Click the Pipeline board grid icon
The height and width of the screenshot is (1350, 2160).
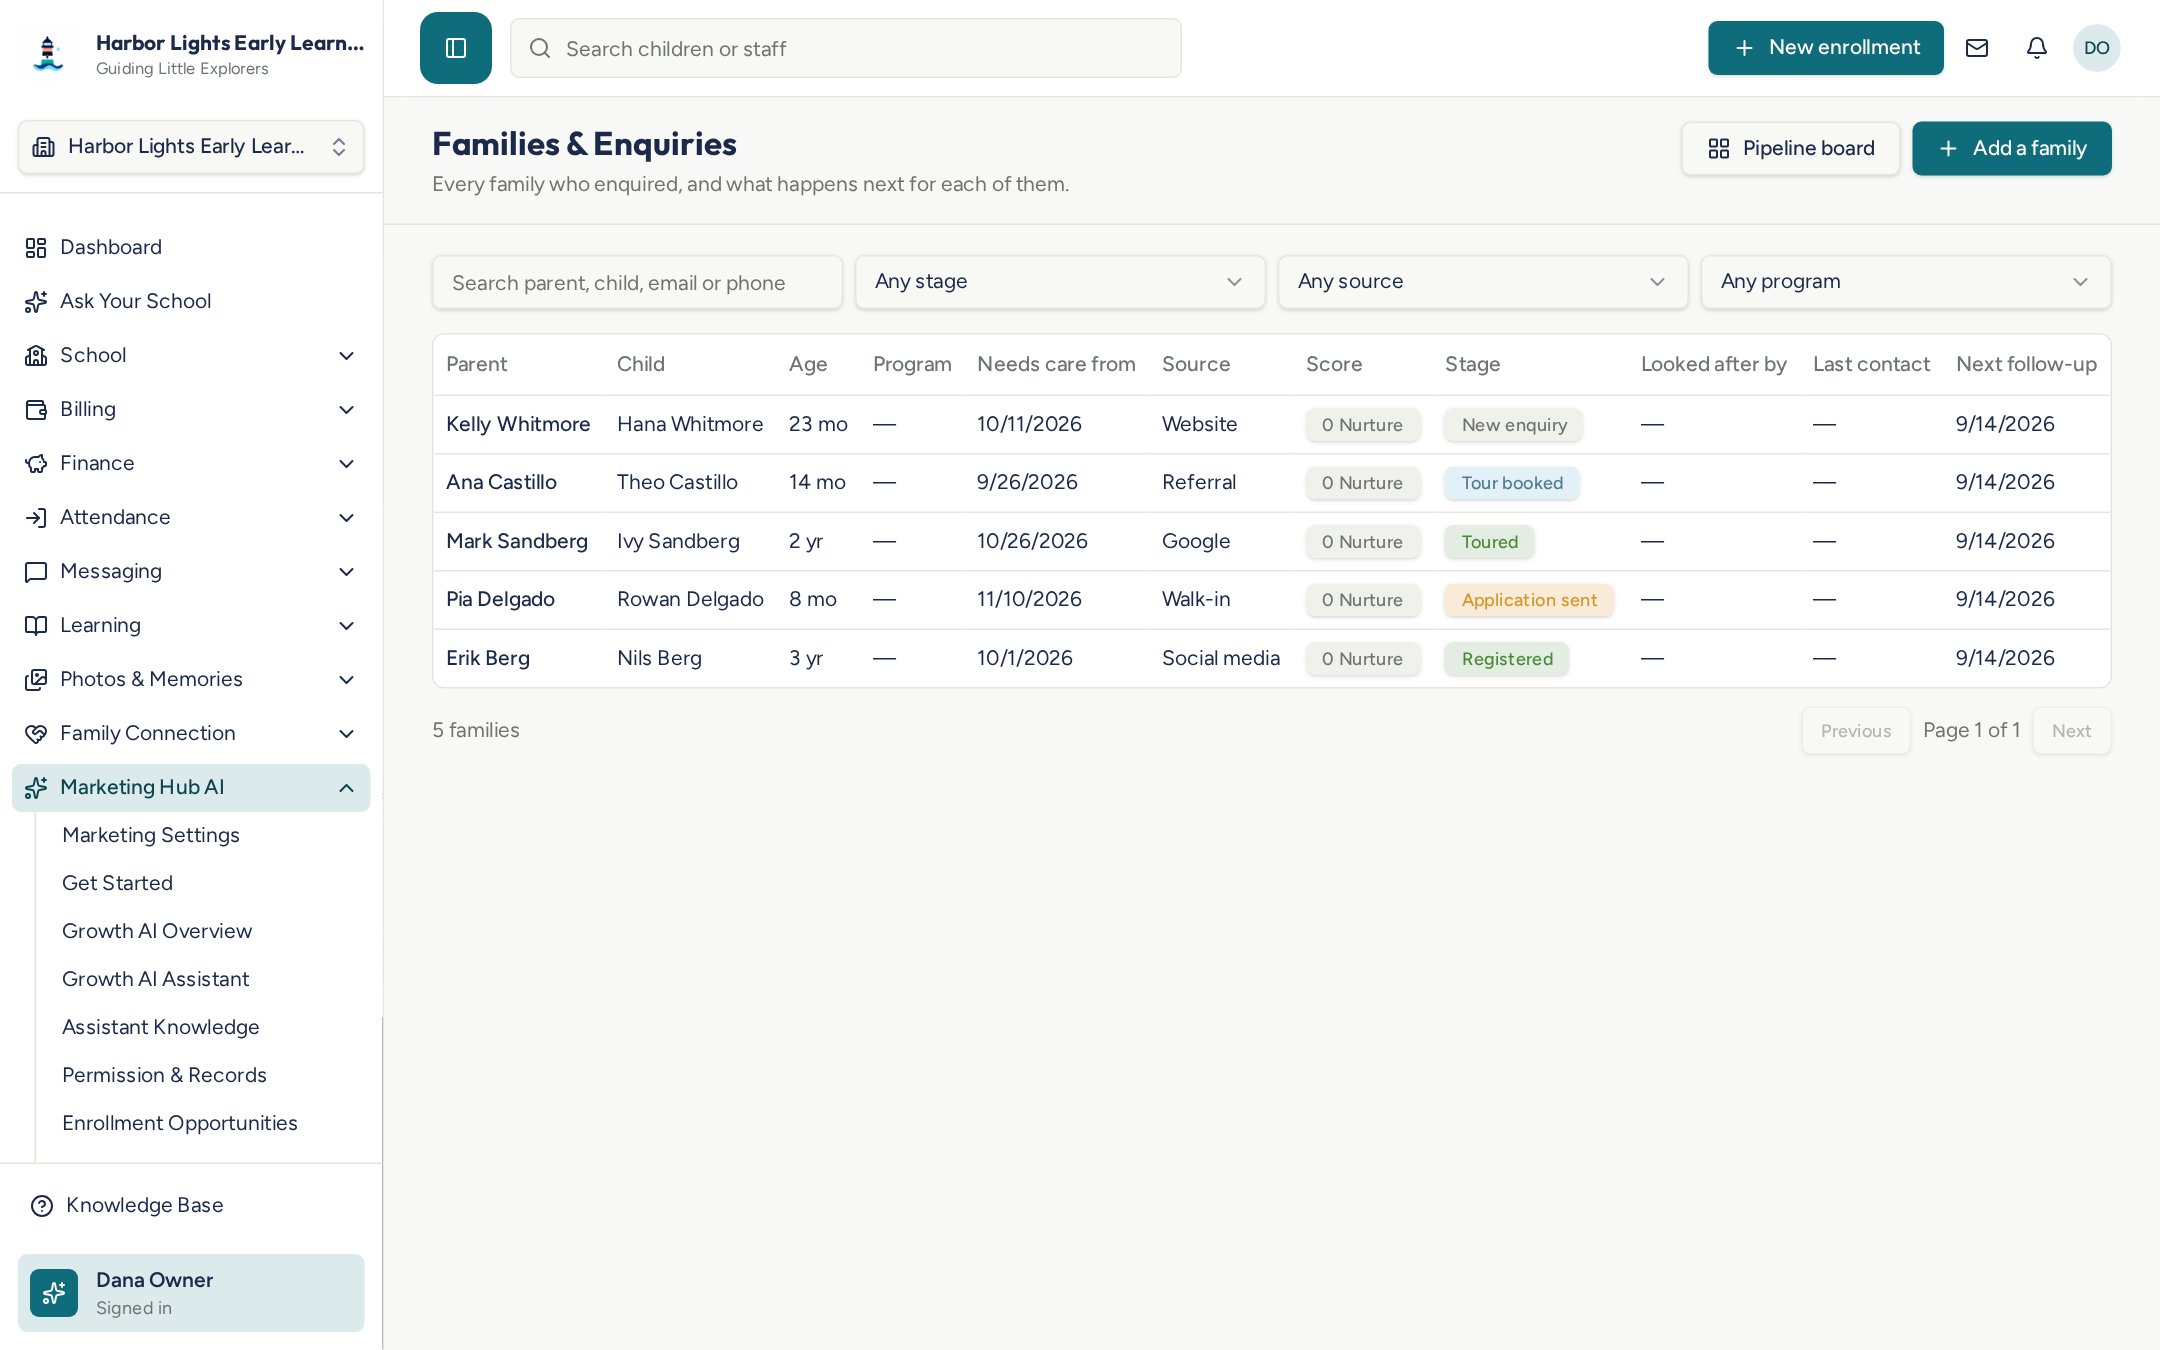coord(1719,148)
